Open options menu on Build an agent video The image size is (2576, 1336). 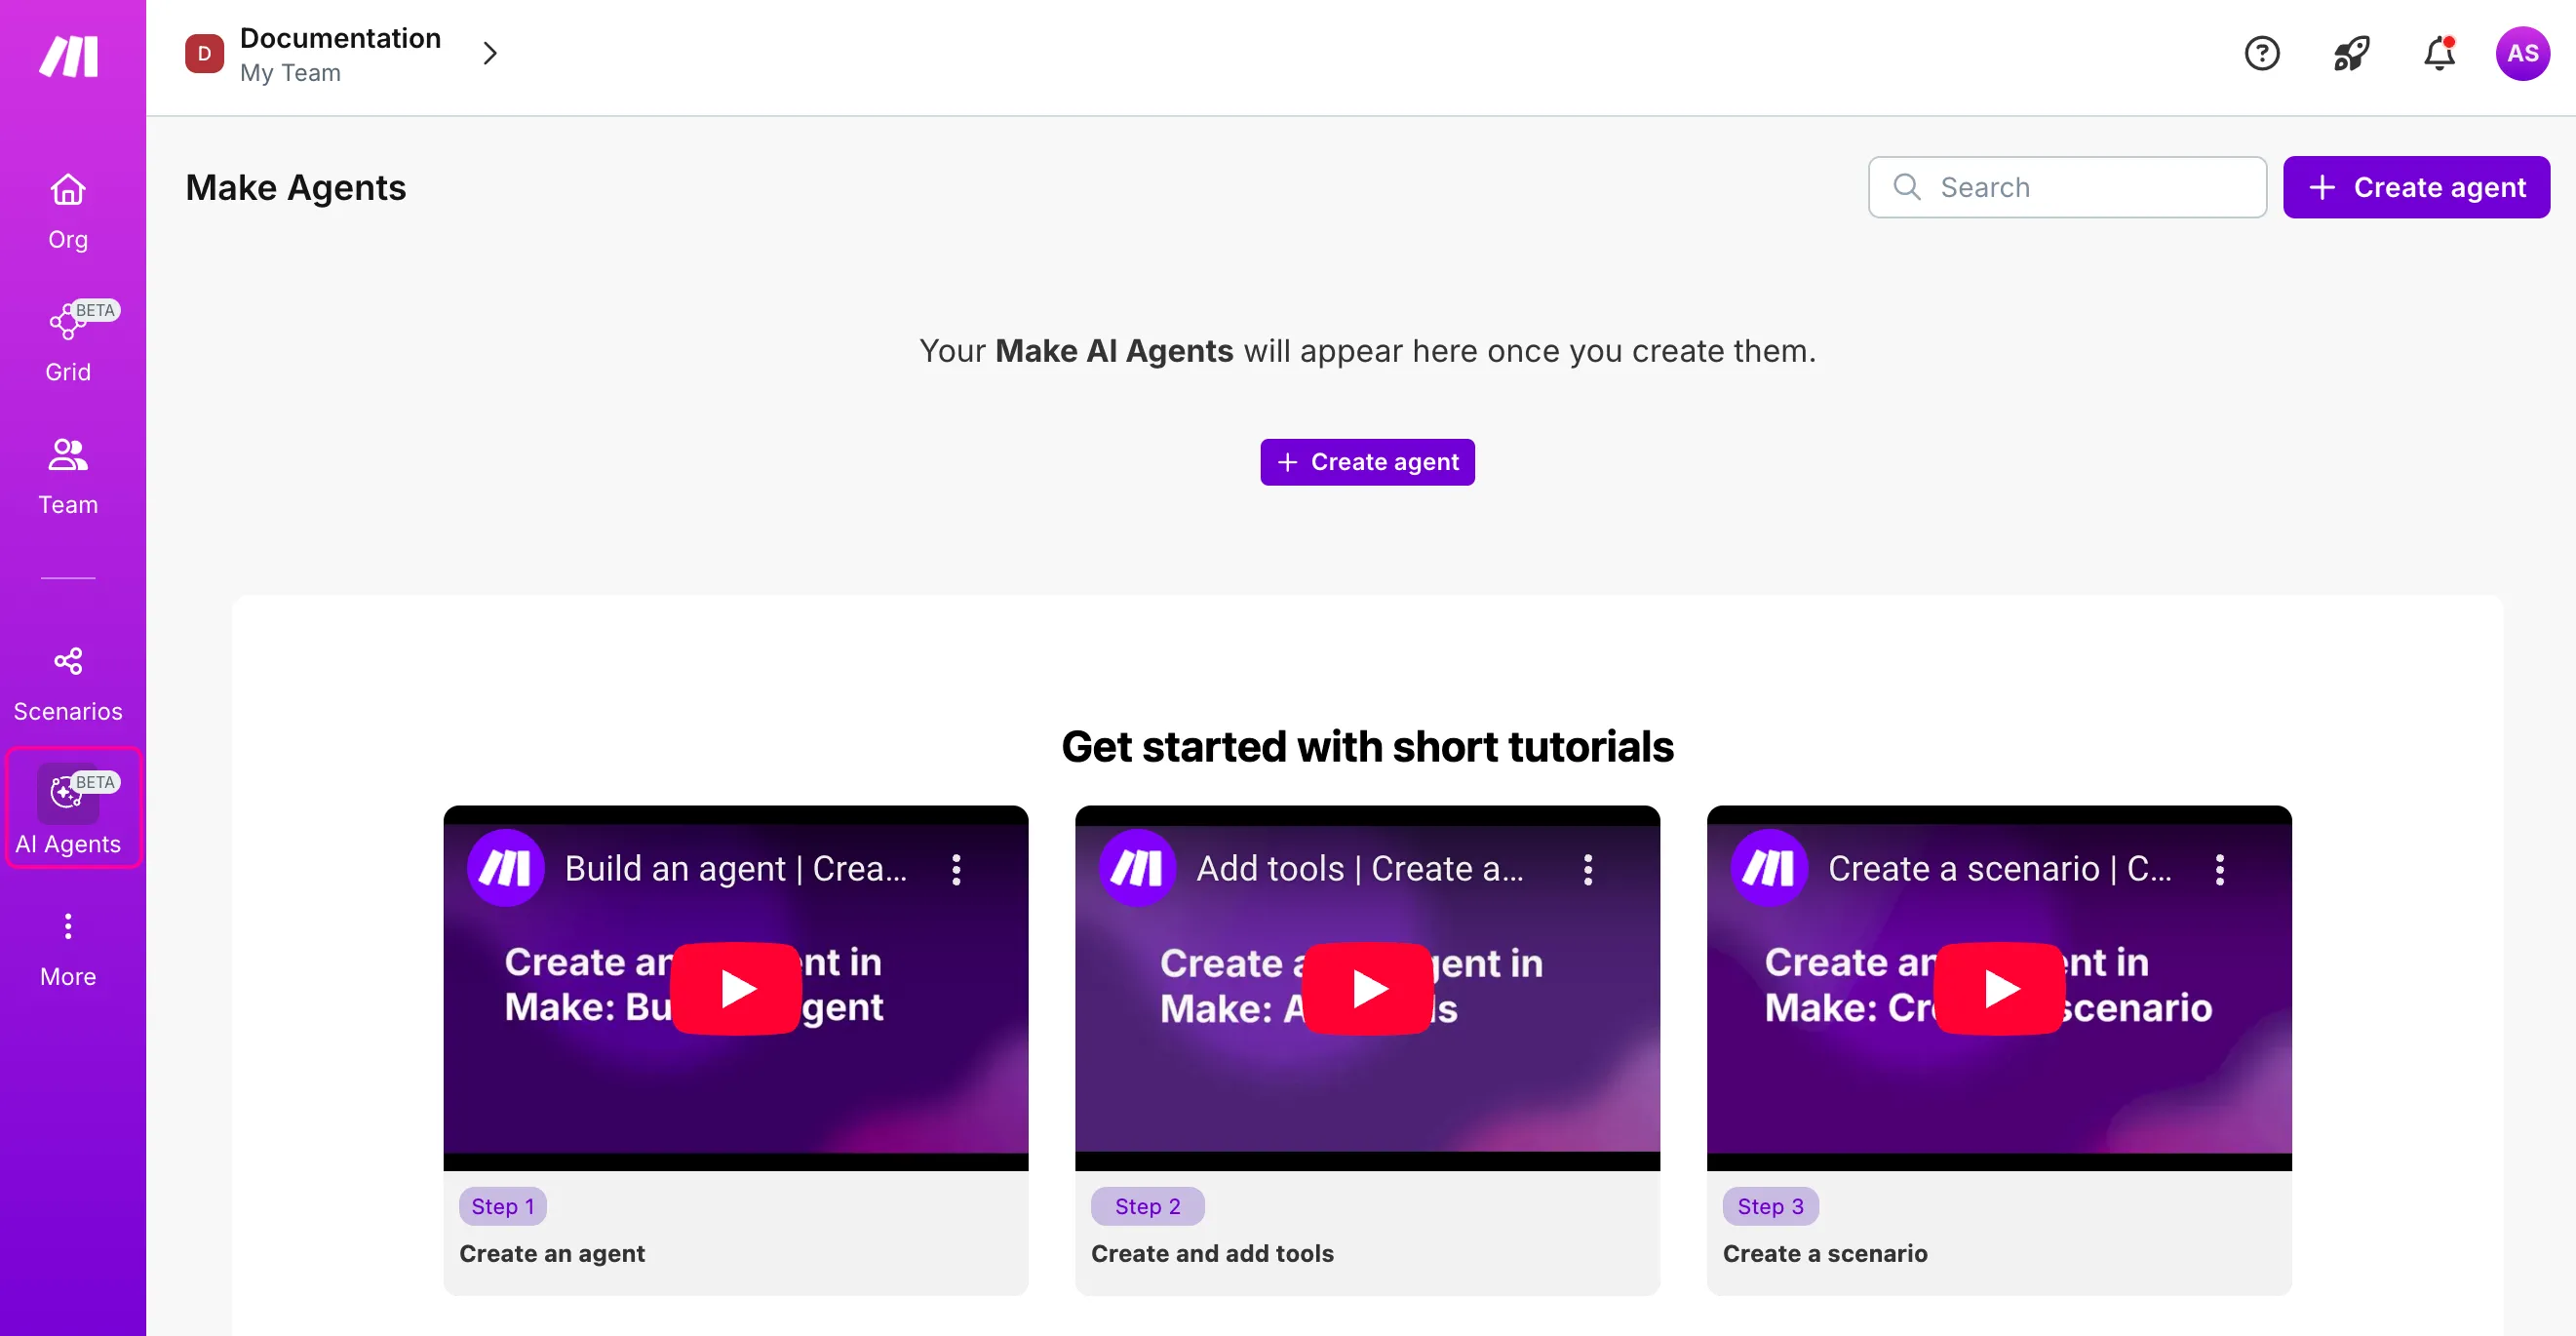[956, 869]
